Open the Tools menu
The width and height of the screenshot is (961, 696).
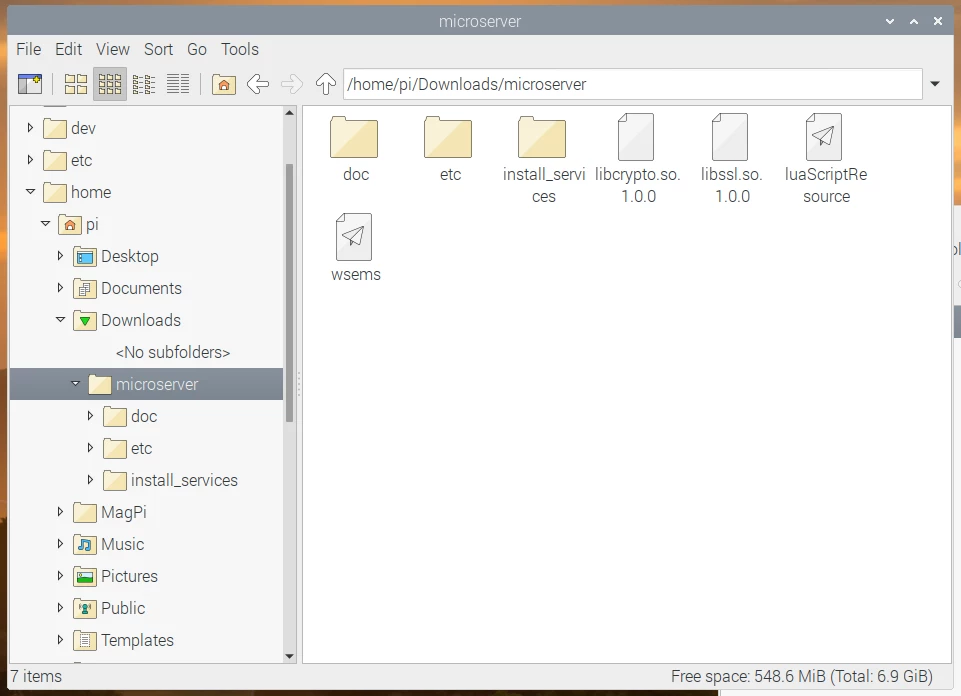tap(239, 49)
